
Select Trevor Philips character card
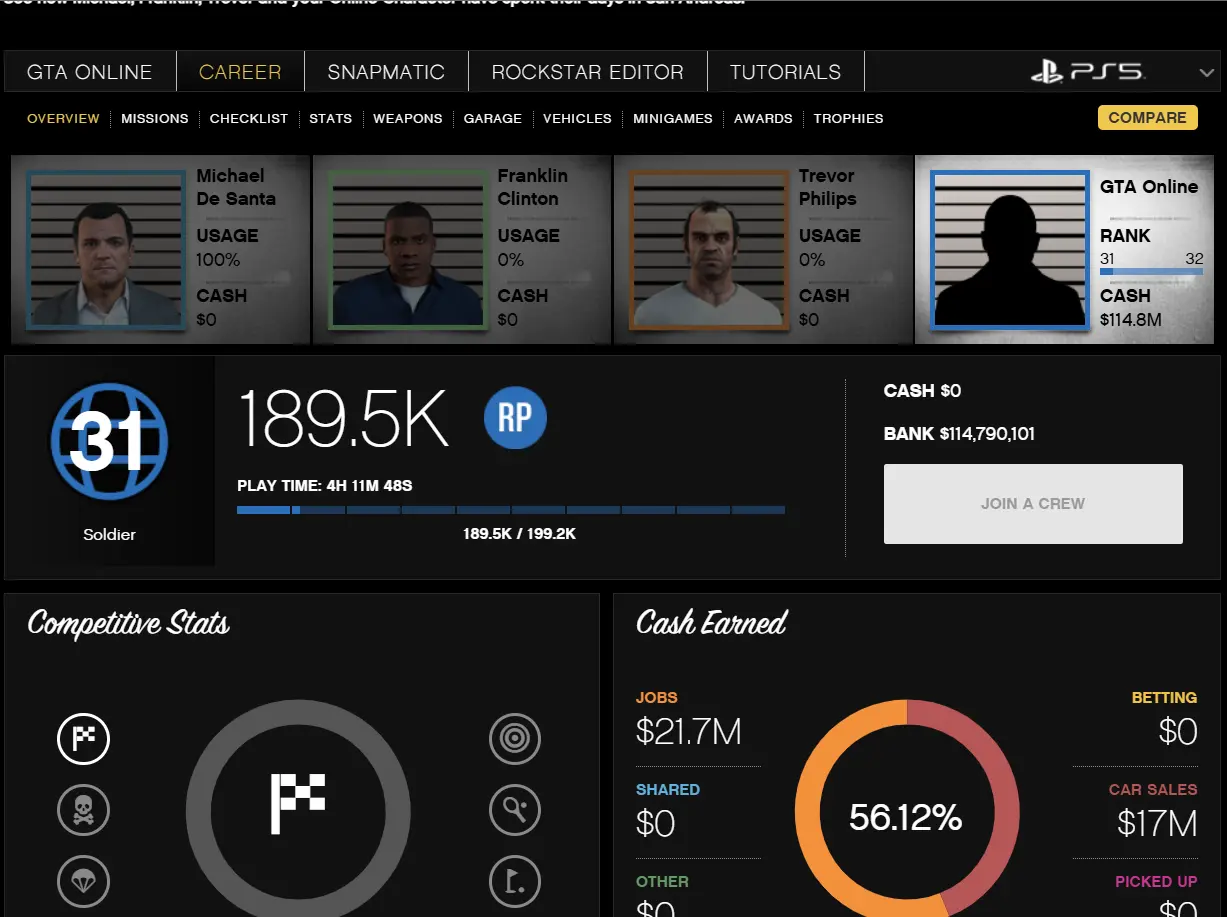point(762,250)
